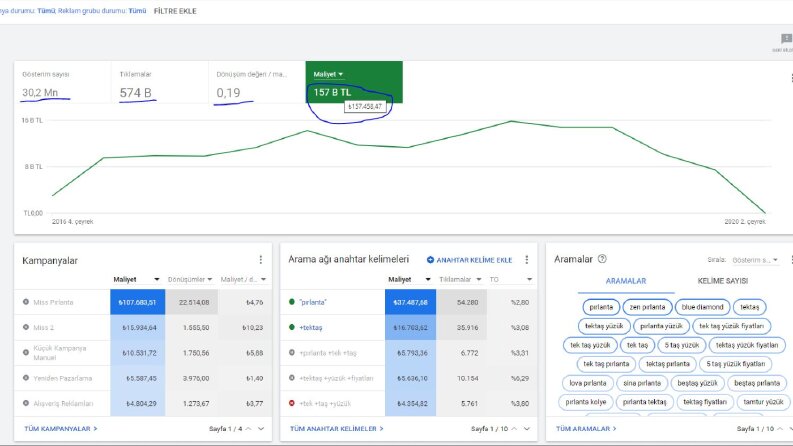Screen dimensions: 793x446
Task: Toggle status dot for Küçük Kampanya Manuel
Action: 26,352
